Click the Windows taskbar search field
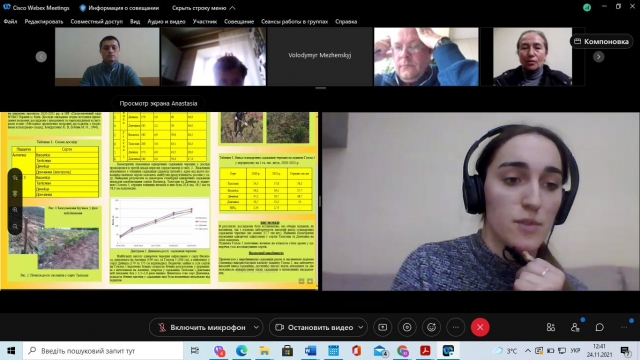640x360 pixels. (103, 351)
